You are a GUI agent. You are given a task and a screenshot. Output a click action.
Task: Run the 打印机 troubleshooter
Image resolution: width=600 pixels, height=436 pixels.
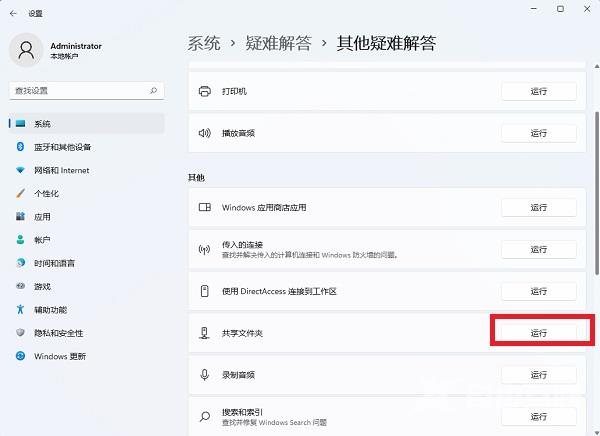[x=539, y=91]
